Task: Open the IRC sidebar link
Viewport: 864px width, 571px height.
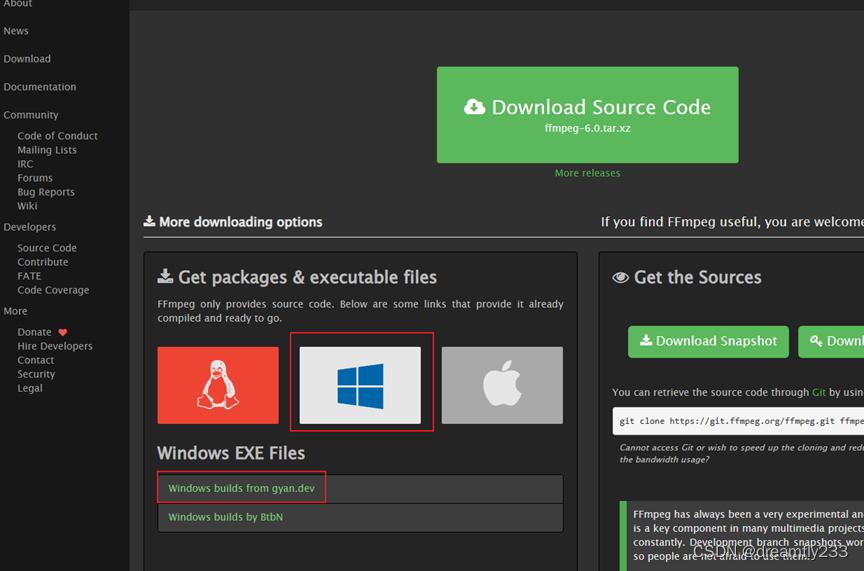Action: pyautogui.click(x=25, y=164)
